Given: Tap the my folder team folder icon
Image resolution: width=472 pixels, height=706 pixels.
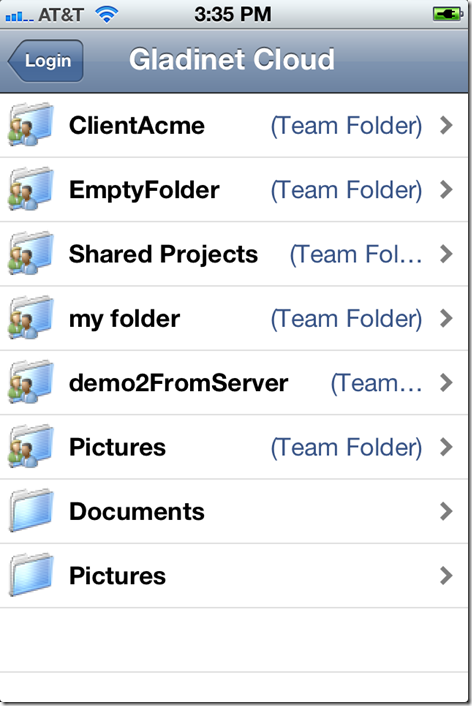Looking at the screenshot, I should point(31,318).
